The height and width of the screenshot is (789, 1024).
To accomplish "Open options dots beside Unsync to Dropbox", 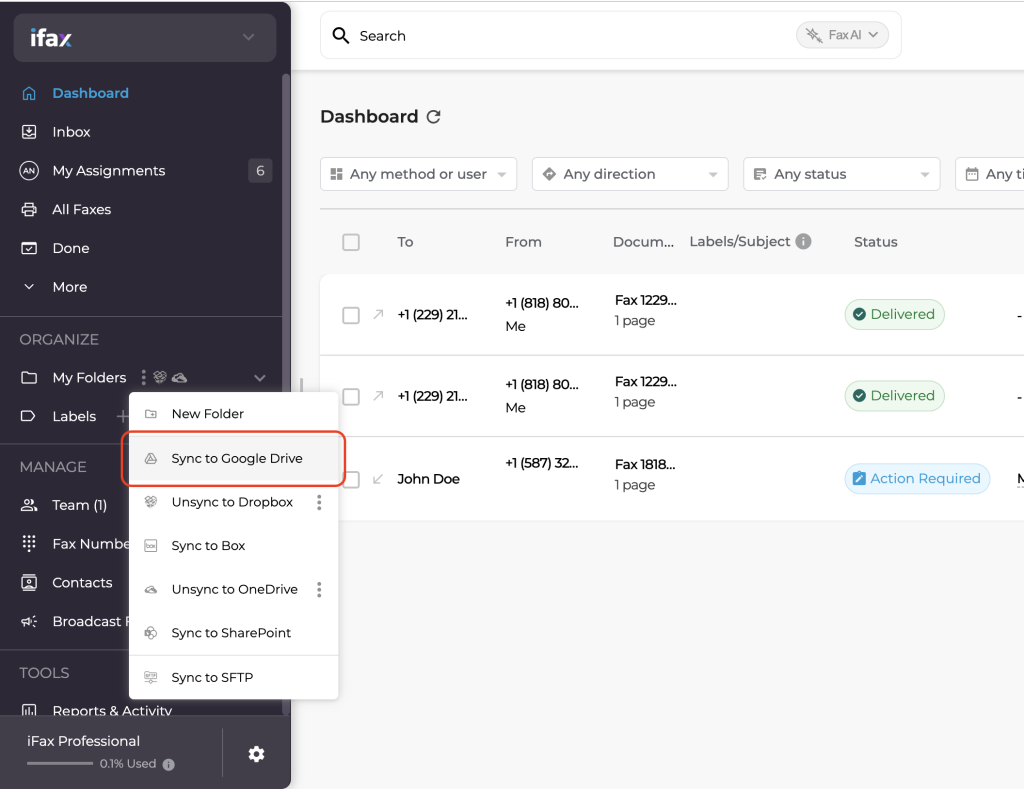I will (x=319, y=502).
